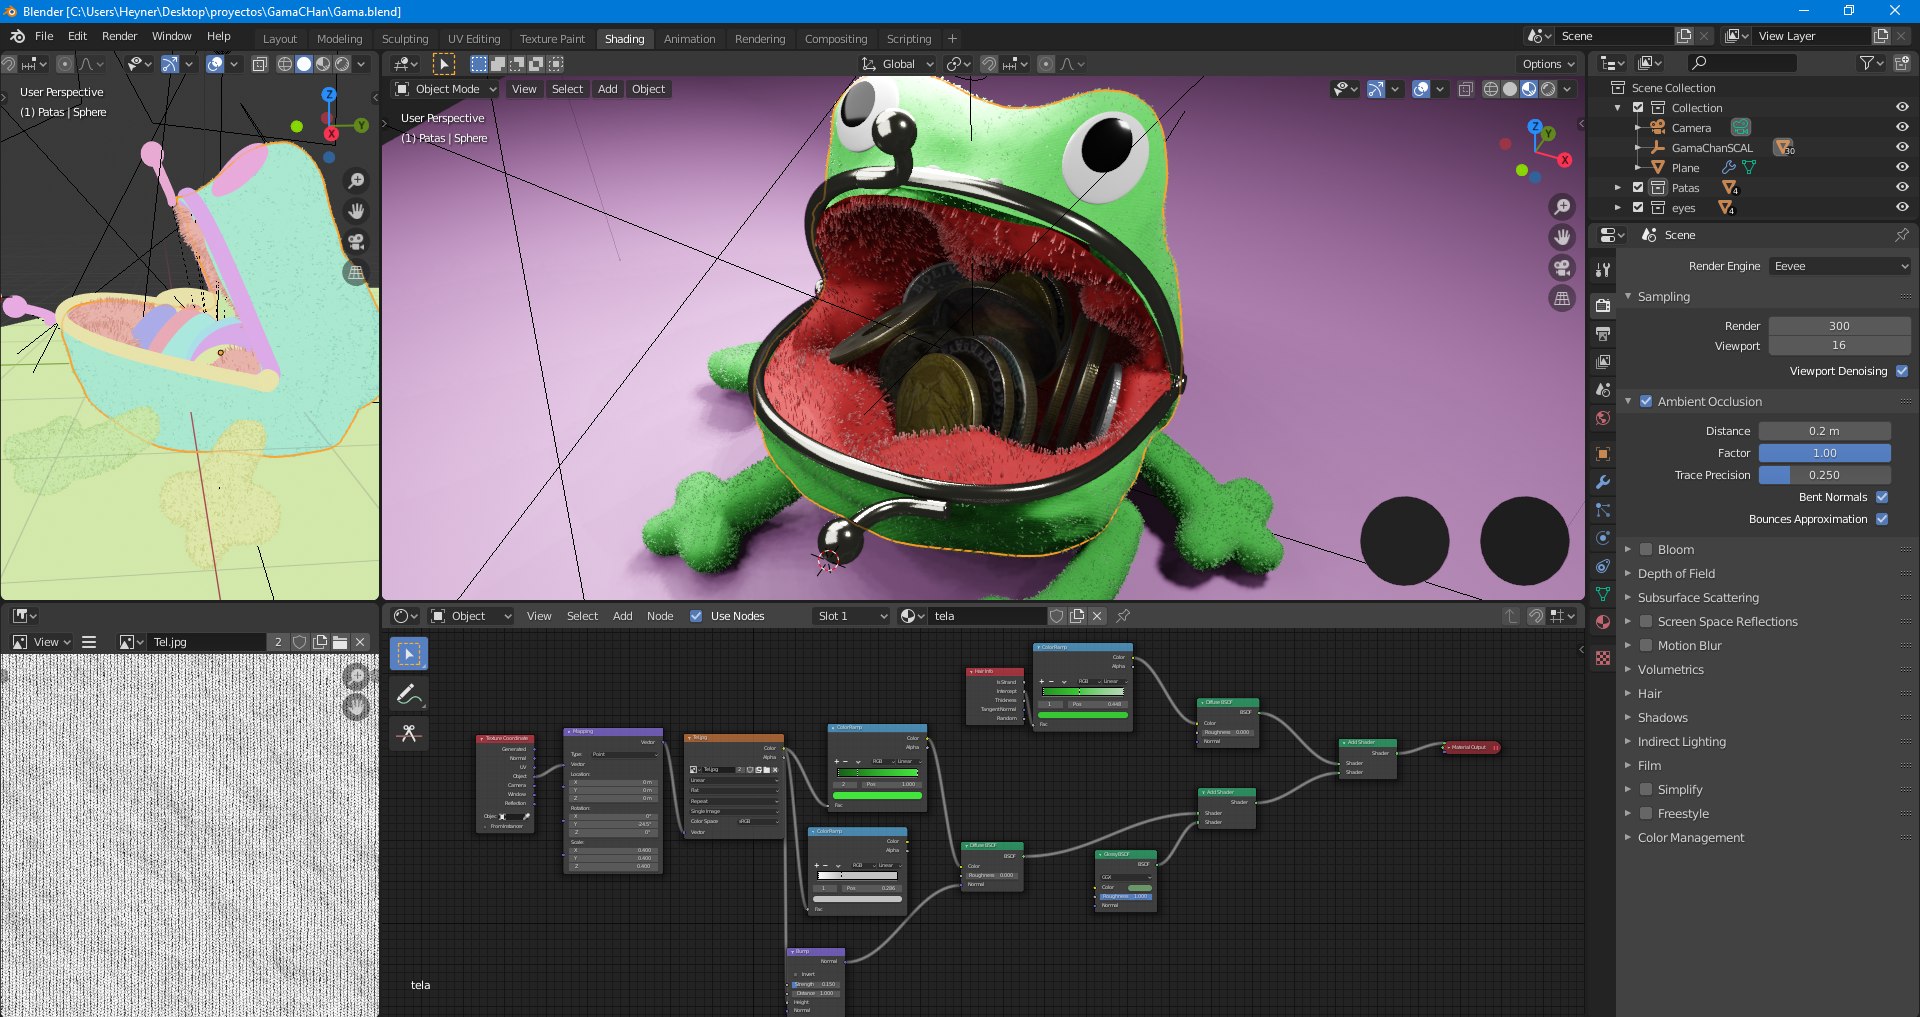
Task: Expand the Depth of Field panel
Action: coord(1676,574)
